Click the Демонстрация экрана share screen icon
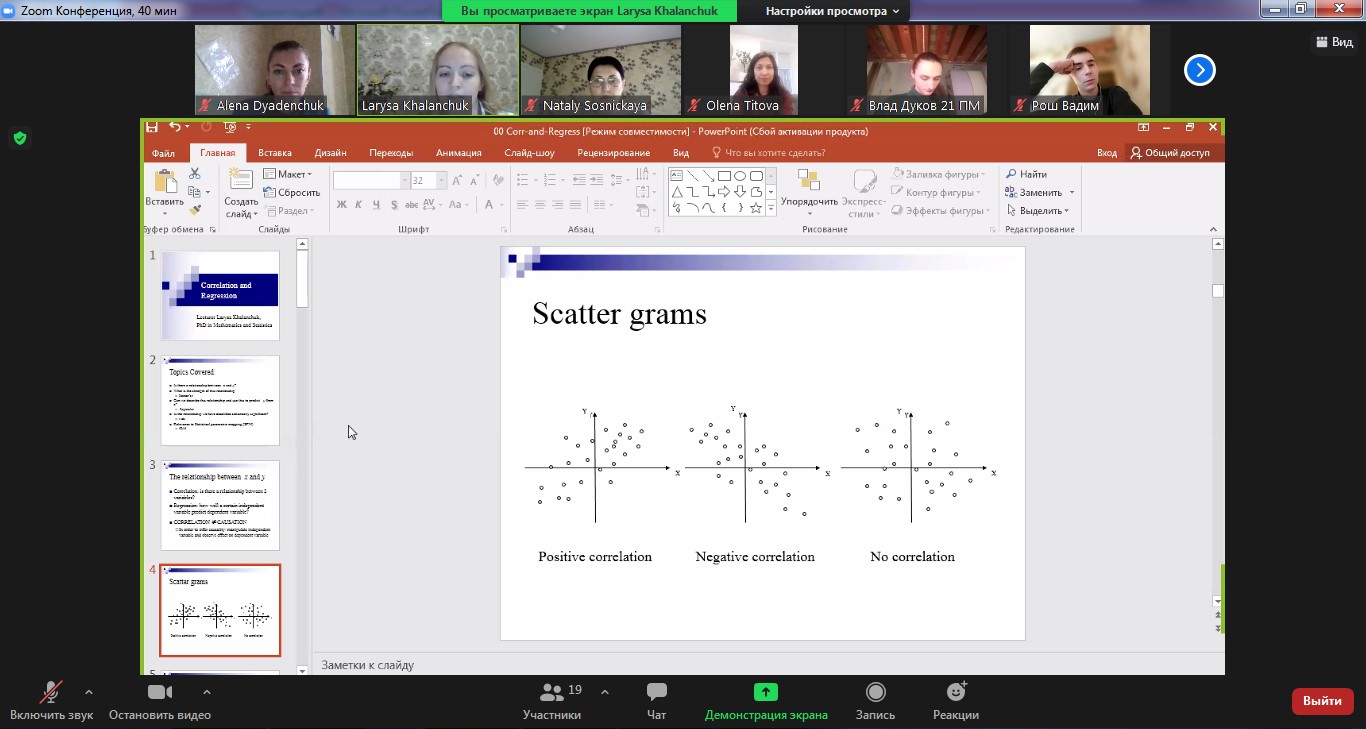The width and height of the screenshot is (1366, 729). [x=766, y=692]
